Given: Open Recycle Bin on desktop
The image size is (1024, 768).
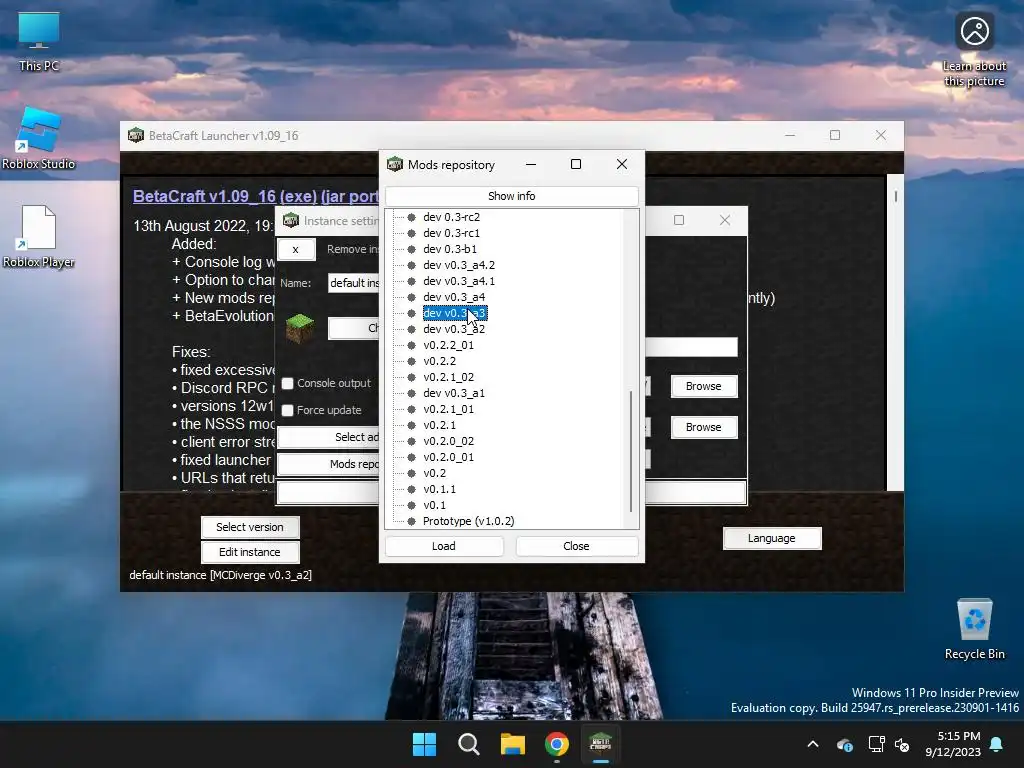Looking at the screenshot, I should click(x=974, y=628).
